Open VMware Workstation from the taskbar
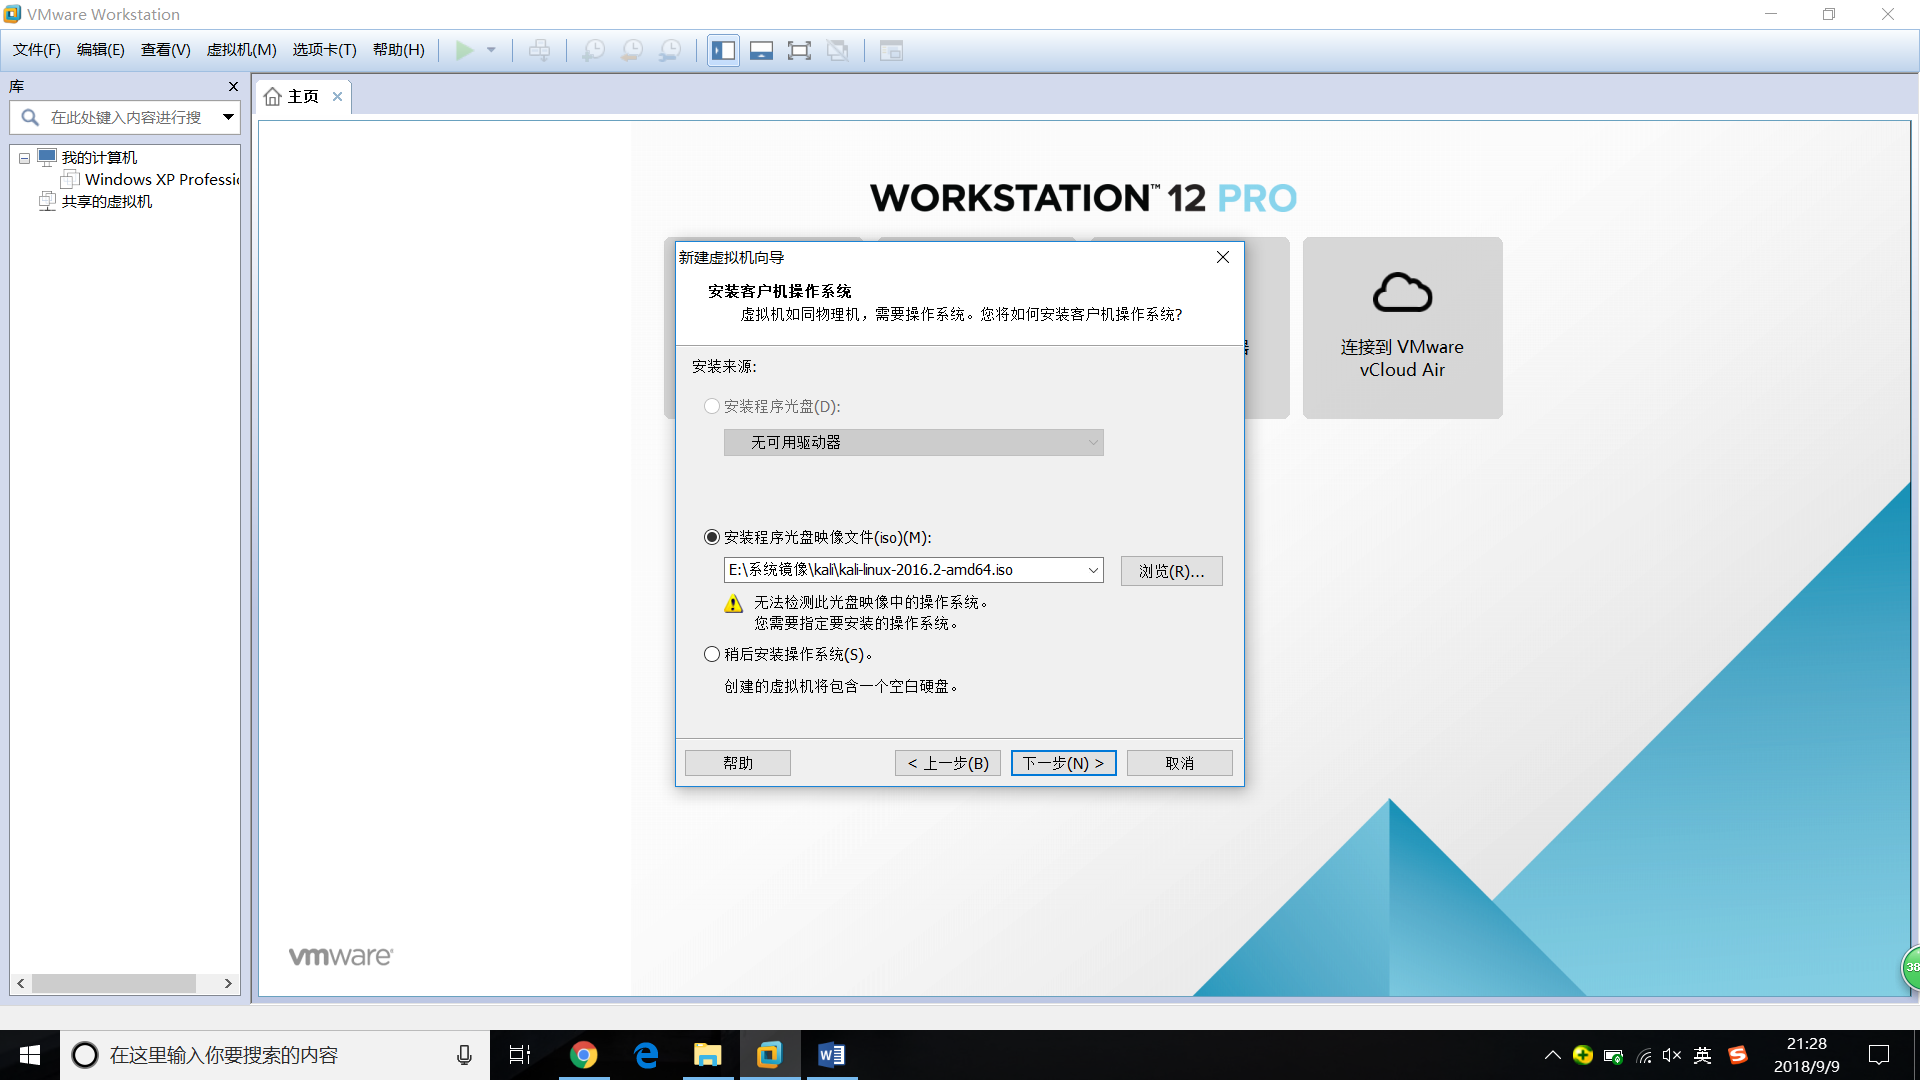 (x=769, y=1055)
